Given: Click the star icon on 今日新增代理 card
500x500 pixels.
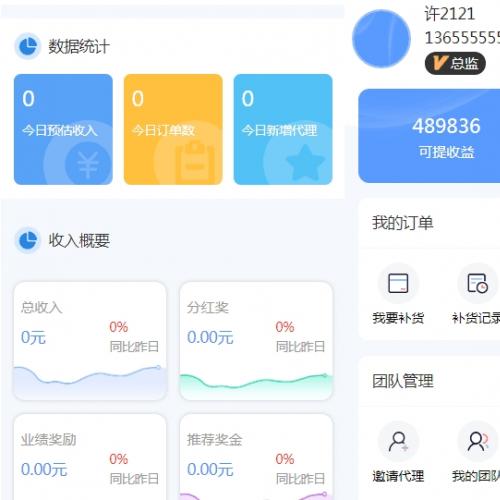Looking at the screenshot, I should (x=305, y=162).
